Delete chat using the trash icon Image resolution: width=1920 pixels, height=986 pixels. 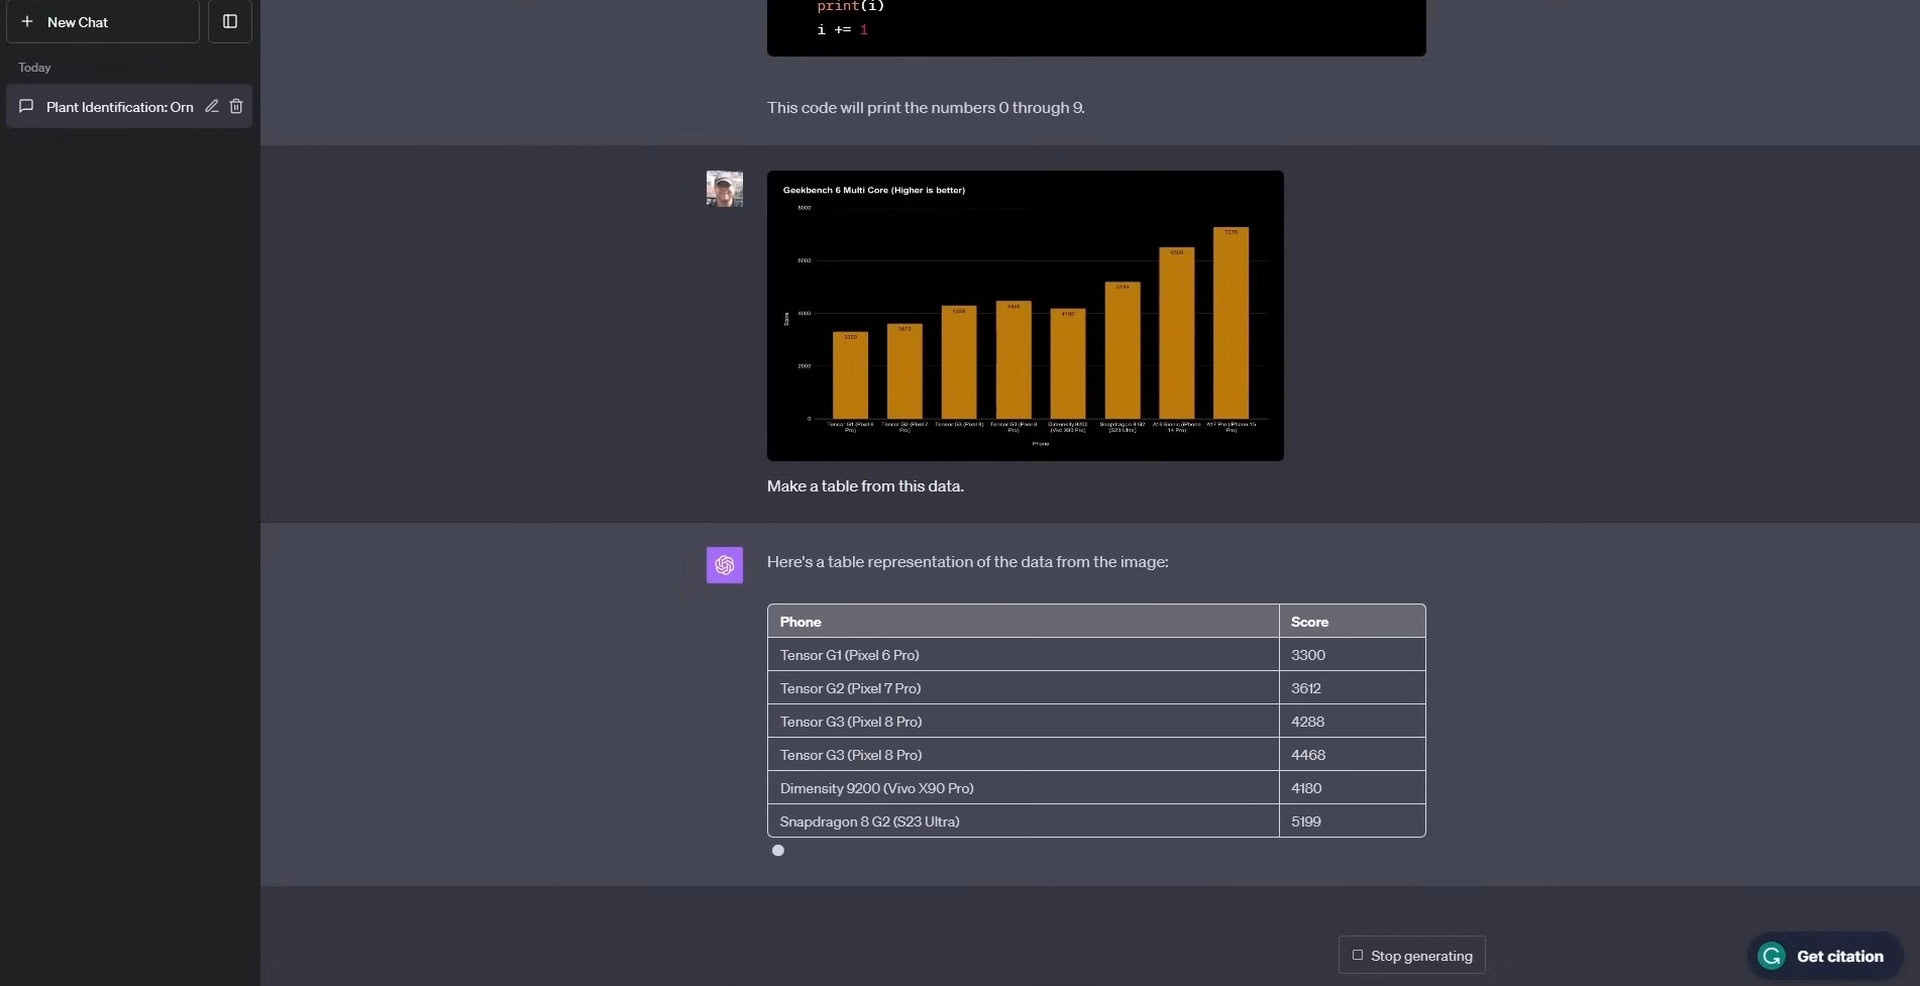(236, 106)
